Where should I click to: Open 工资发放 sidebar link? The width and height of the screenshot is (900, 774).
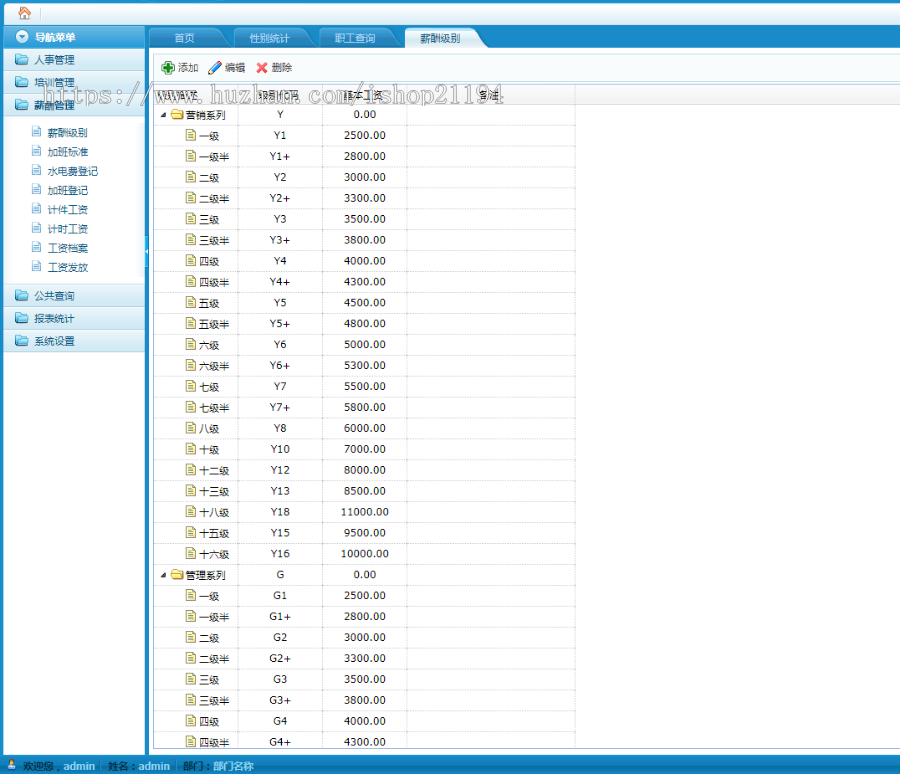(68, 267)
